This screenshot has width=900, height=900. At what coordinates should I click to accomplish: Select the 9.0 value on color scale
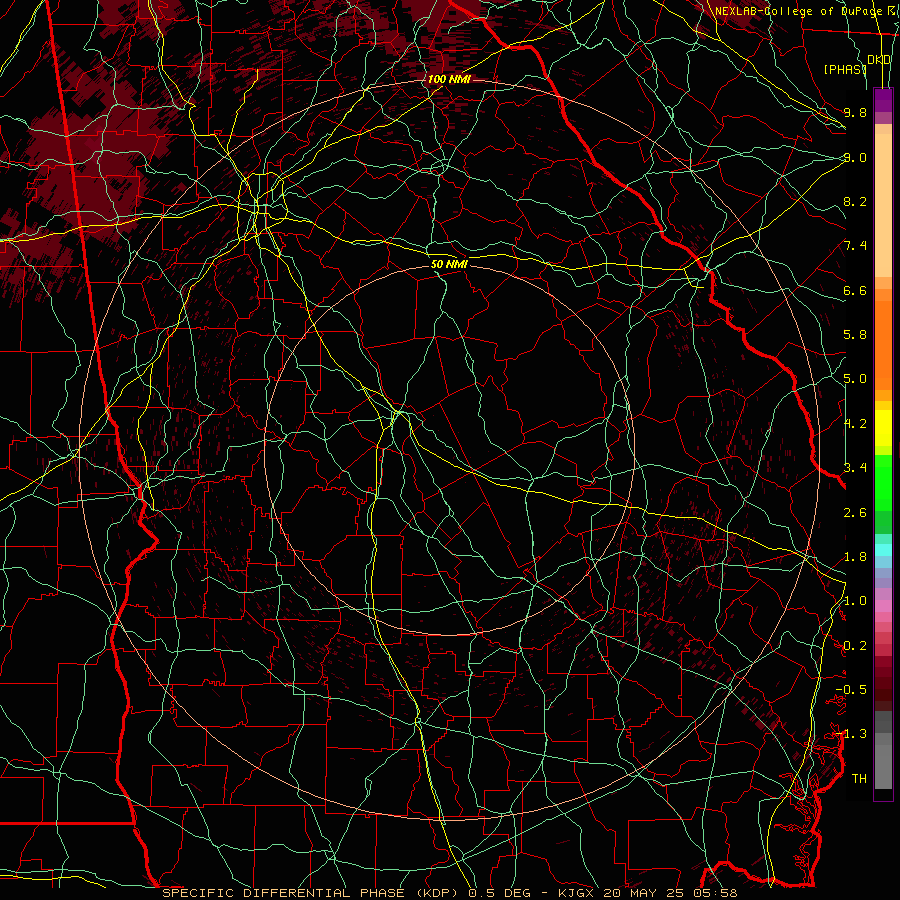[855, 157]
